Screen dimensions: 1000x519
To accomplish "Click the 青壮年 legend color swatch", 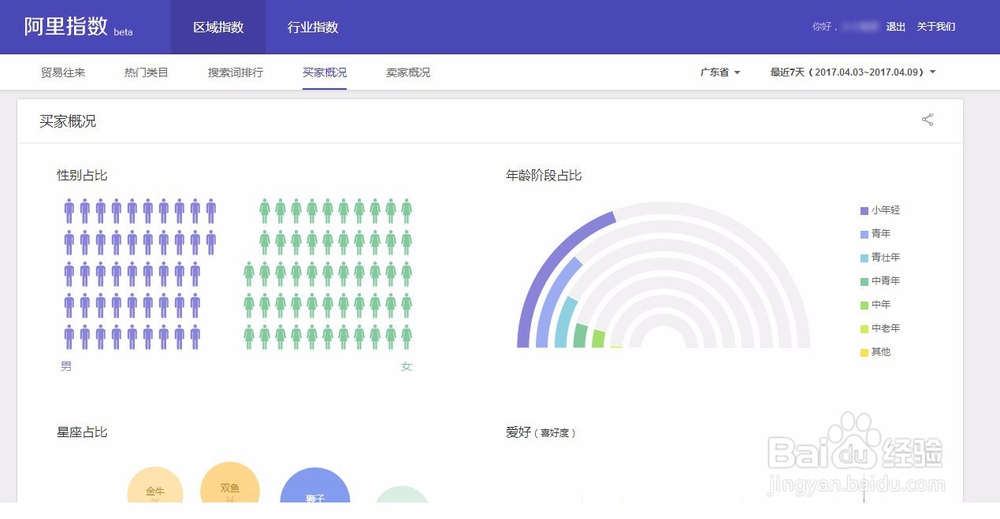I will (864, 258).
